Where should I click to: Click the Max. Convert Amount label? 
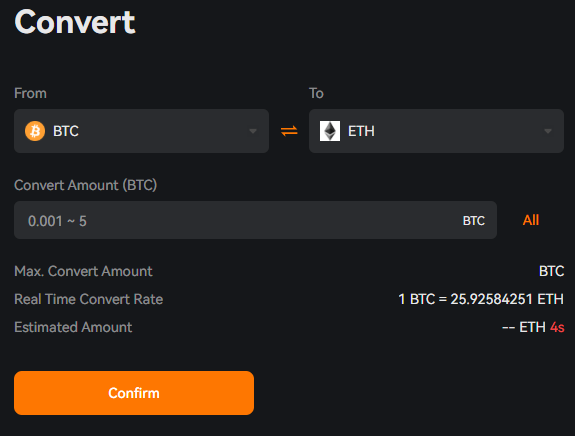point(83,271)
